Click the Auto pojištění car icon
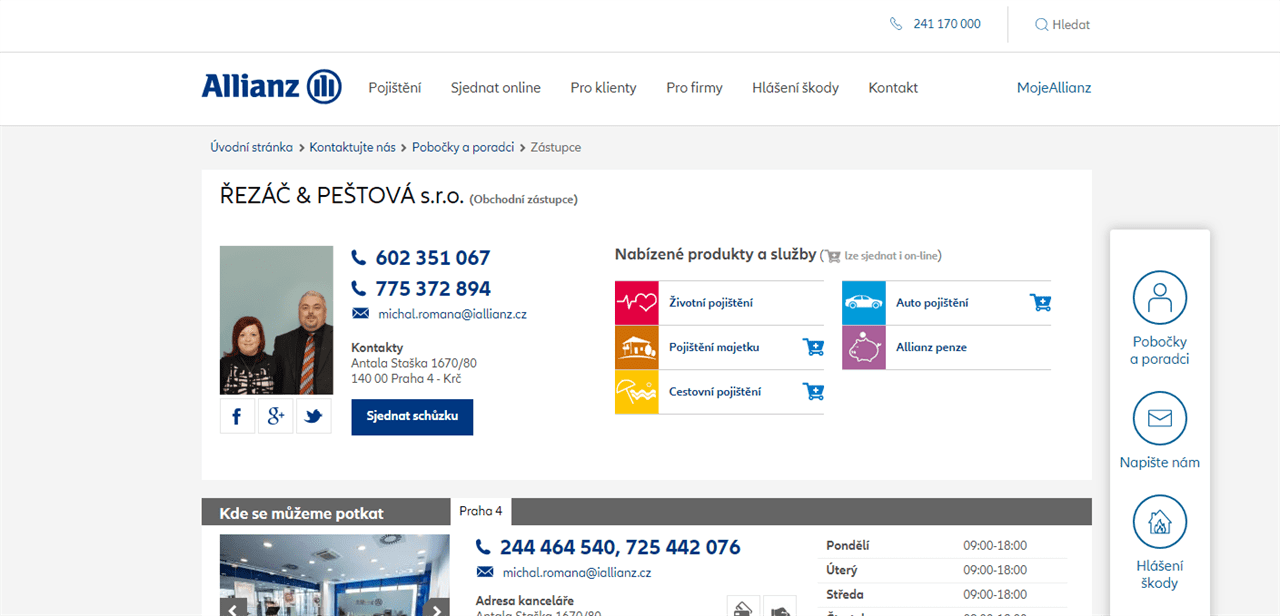 [864, 303]
